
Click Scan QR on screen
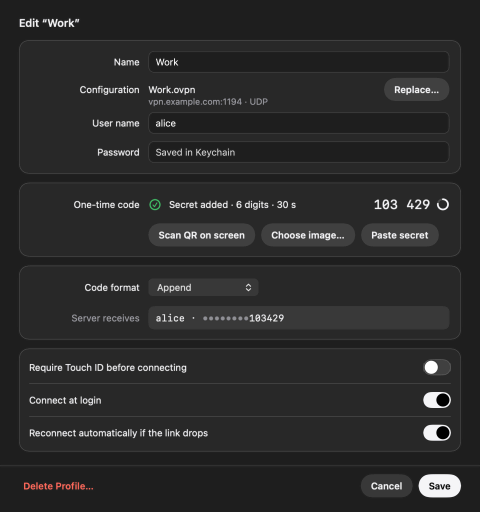point(202,235)
